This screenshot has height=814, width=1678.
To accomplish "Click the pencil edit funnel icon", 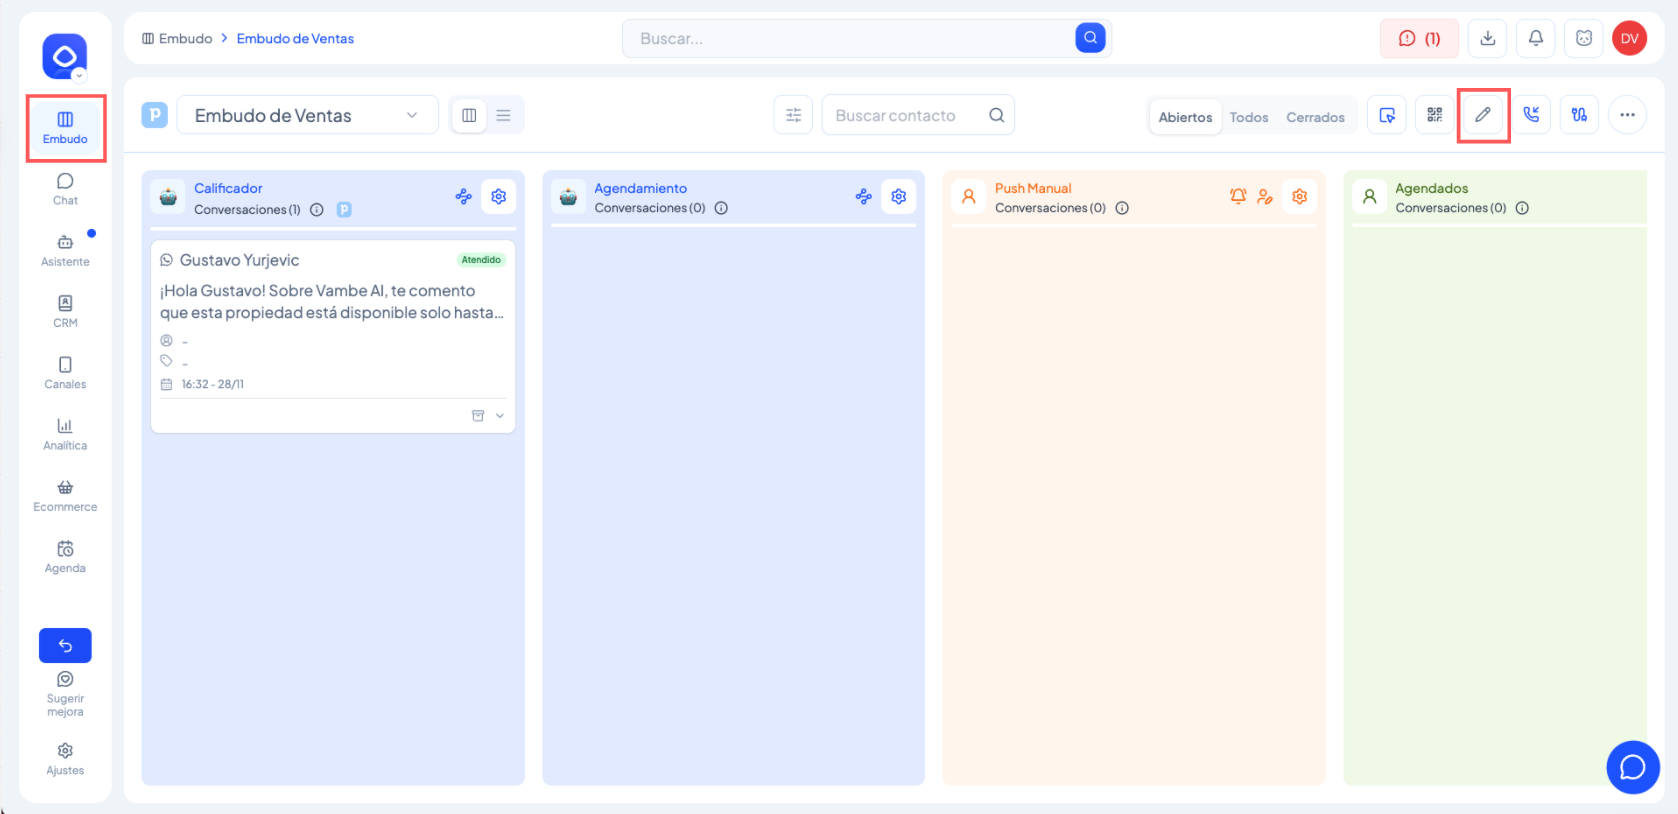I will pyautogui.click(x=1482, y=115).
